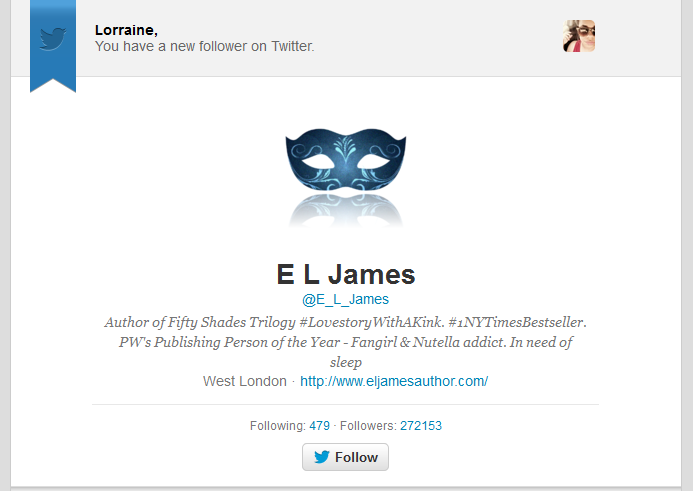Screen dimensions: 693x491
Task: Click the word 'sleep' in the bio
Action: (x=346, y=362)
